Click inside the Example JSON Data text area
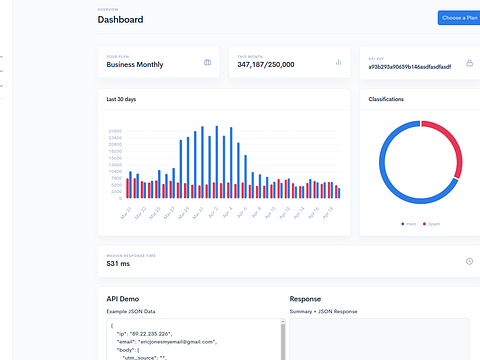Screen dimensions: 480x360 click(193, 339)
